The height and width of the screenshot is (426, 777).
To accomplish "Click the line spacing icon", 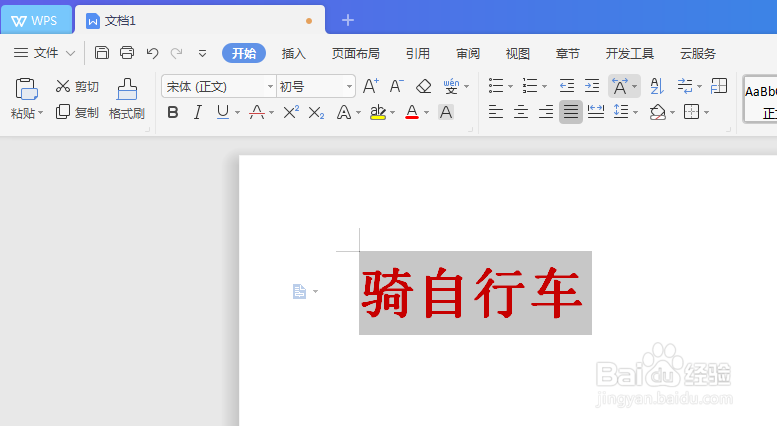I will pos(621,111).
